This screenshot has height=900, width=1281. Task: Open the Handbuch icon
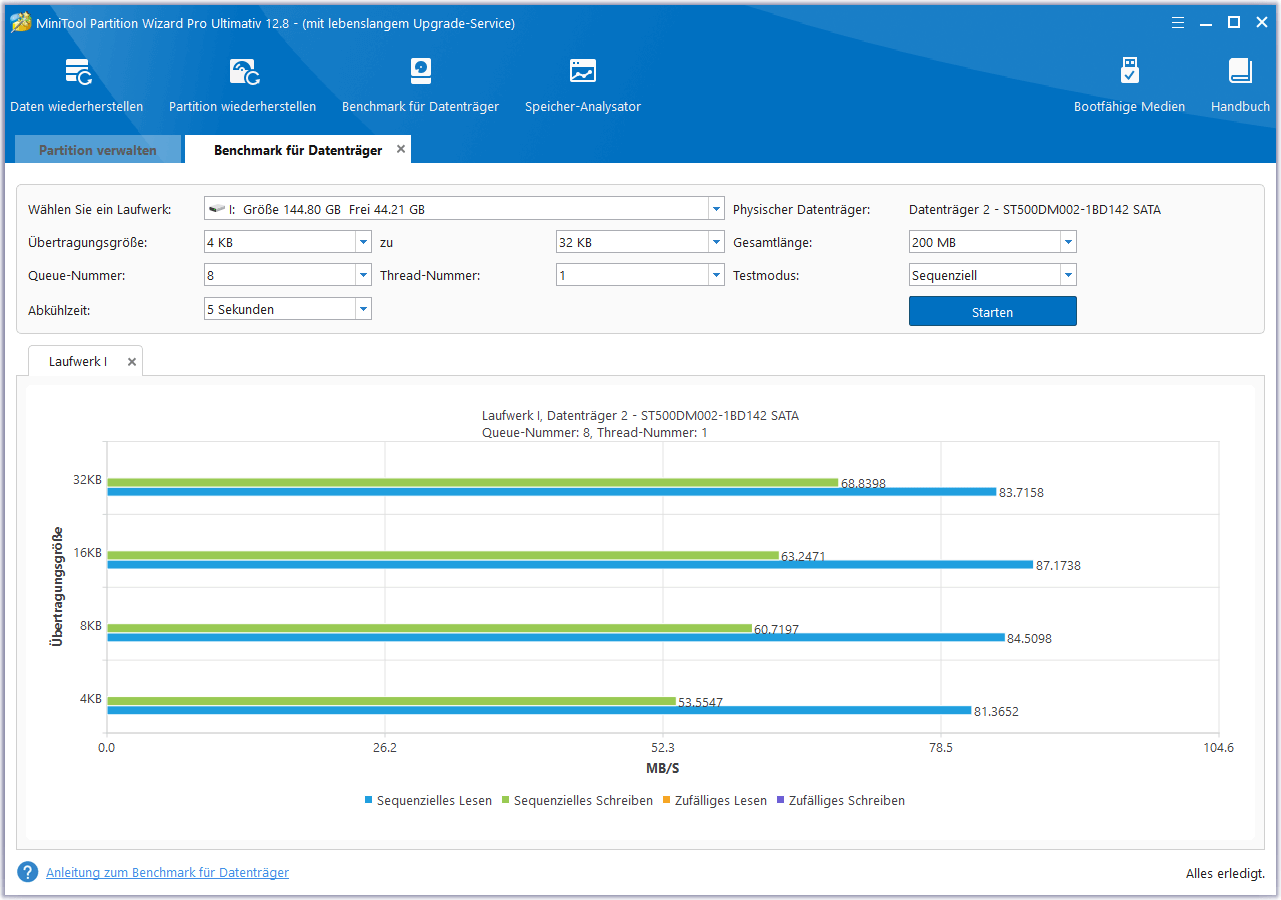pos(1240,73)
